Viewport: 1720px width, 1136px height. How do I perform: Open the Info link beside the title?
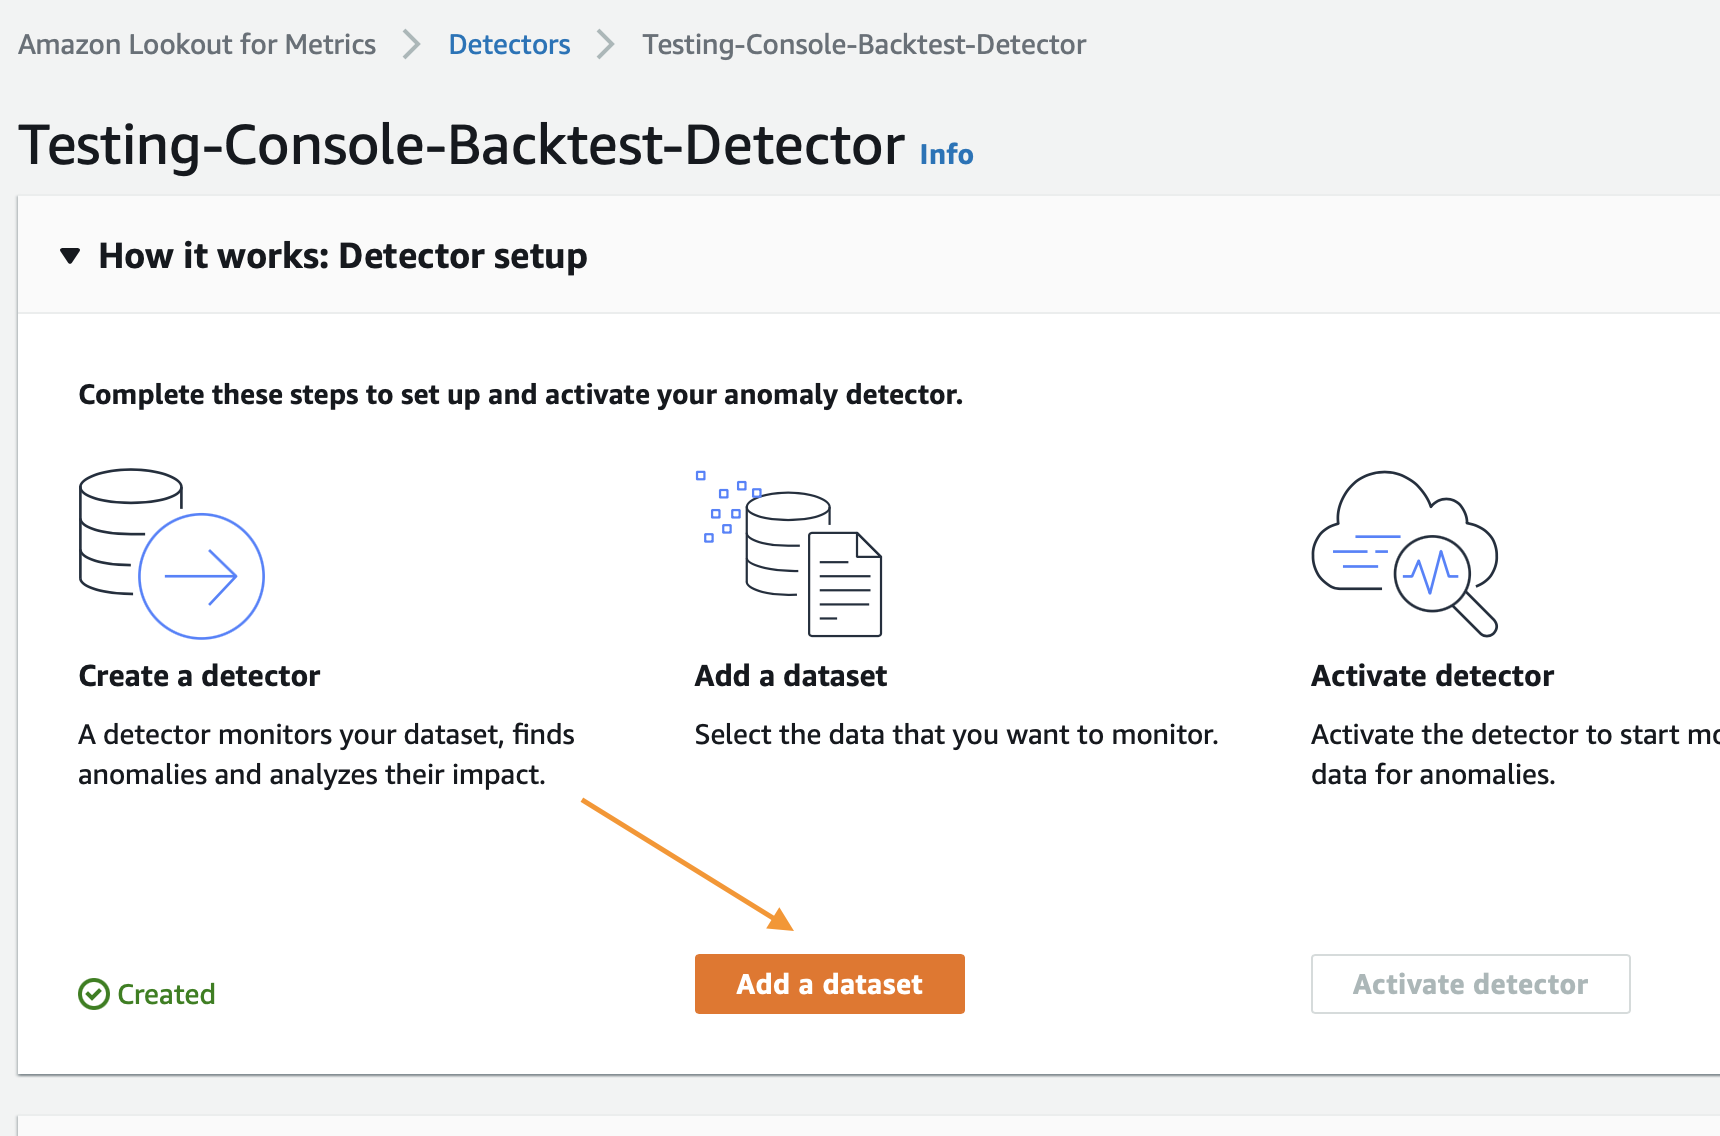946,154
